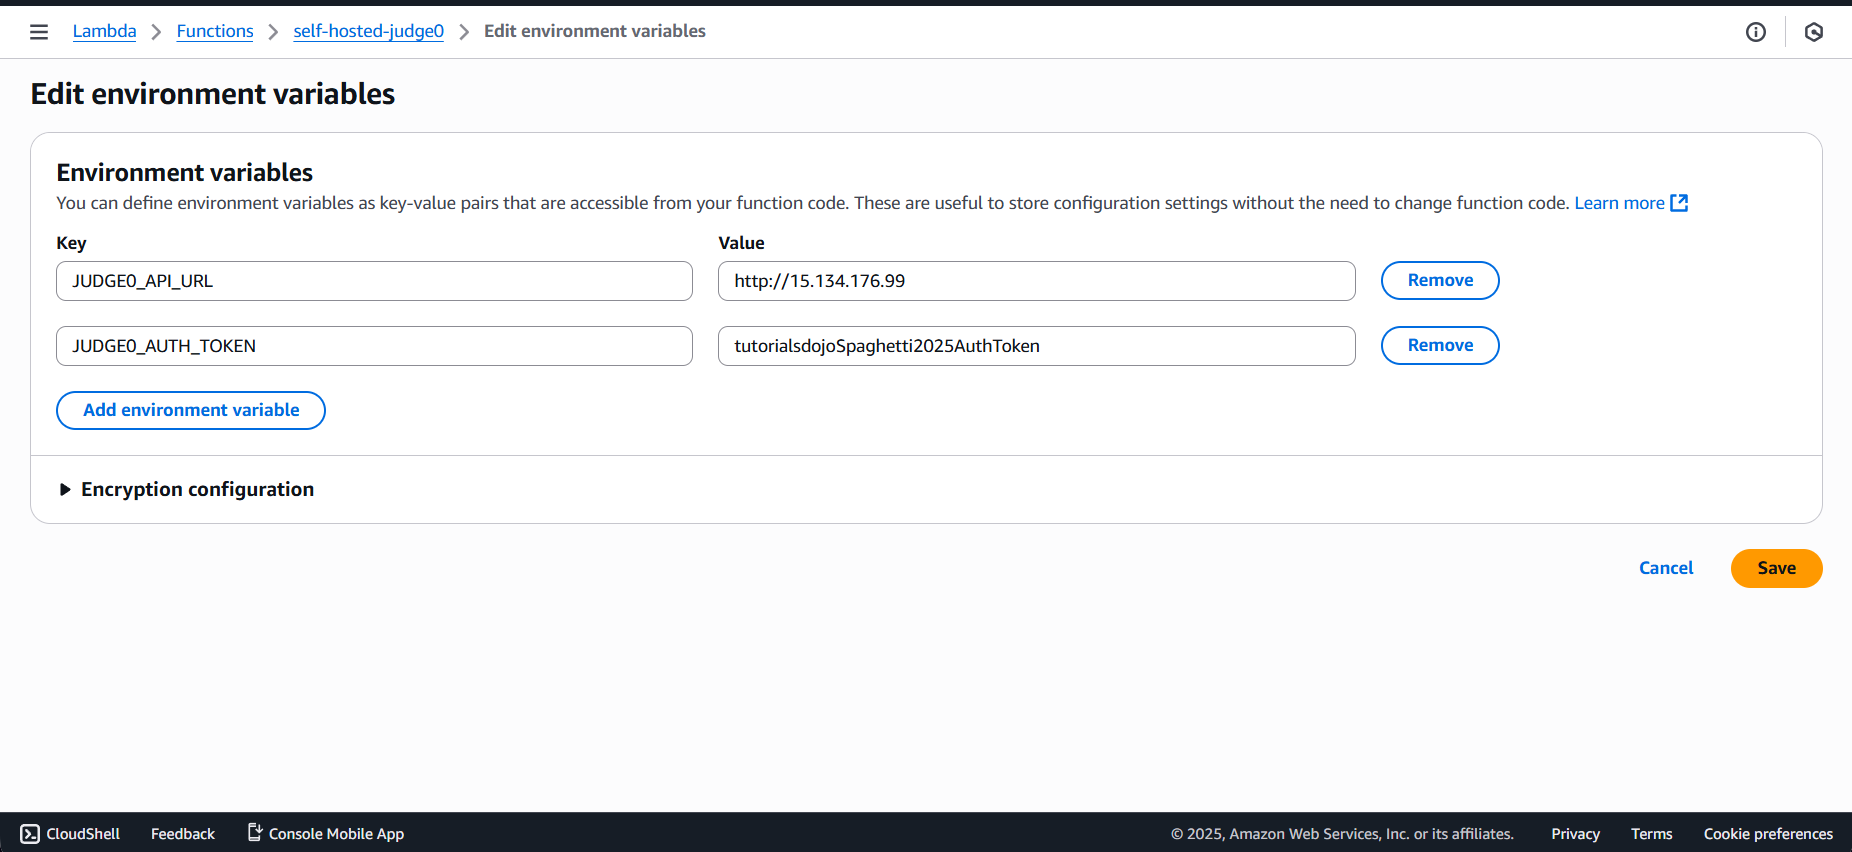The image size is (1852, 852).
Task: Add a new environment variable
Action: pos(191,410)
